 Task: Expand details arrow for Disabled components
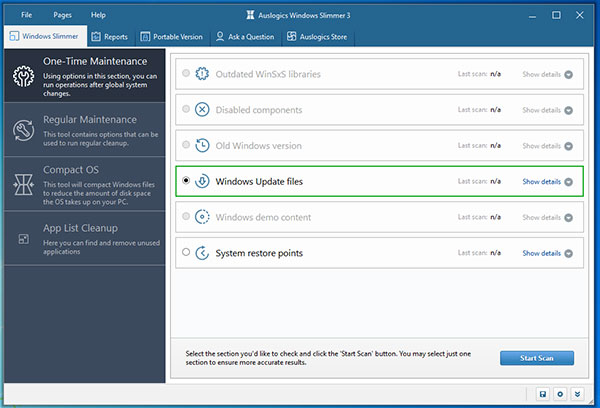[569, 110]
